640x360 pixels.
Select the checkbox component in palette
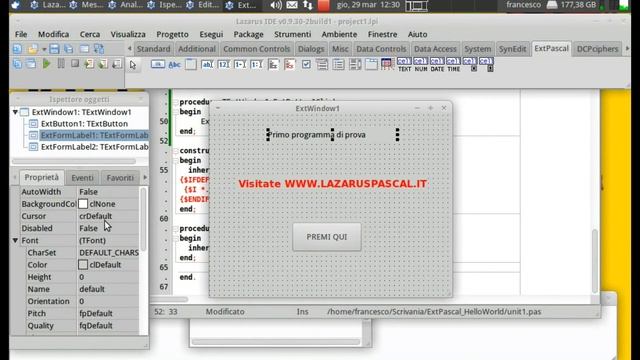[306, 64]
